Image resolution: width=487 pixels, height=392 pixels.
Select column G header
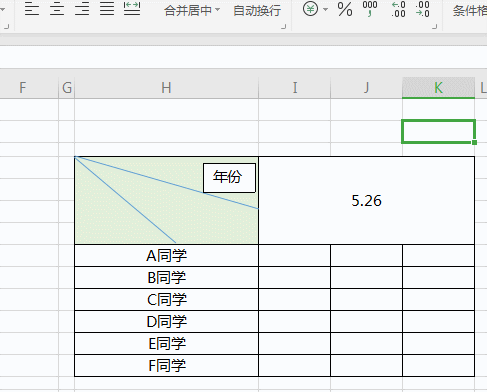tap(67, 88)
